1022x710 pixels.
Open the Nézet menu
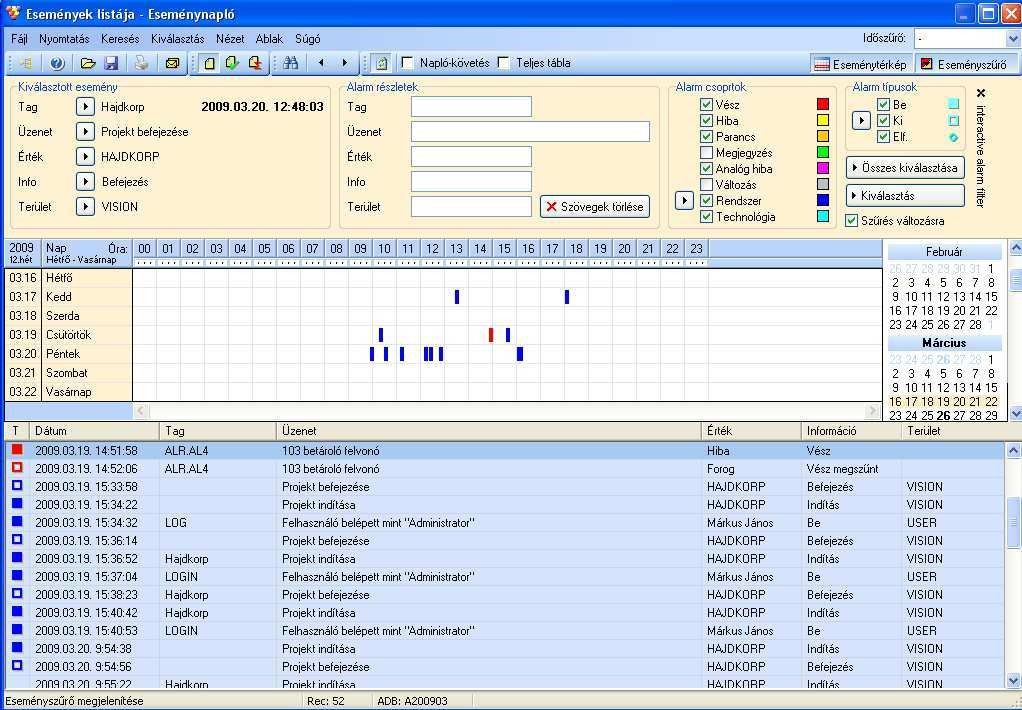pos(230,39)
